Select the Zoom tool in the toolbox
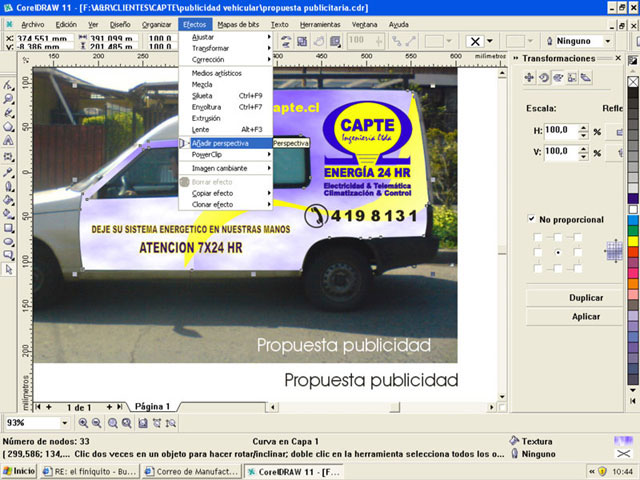This screenshot has height=480, width=640. click(x=8, y=99)
